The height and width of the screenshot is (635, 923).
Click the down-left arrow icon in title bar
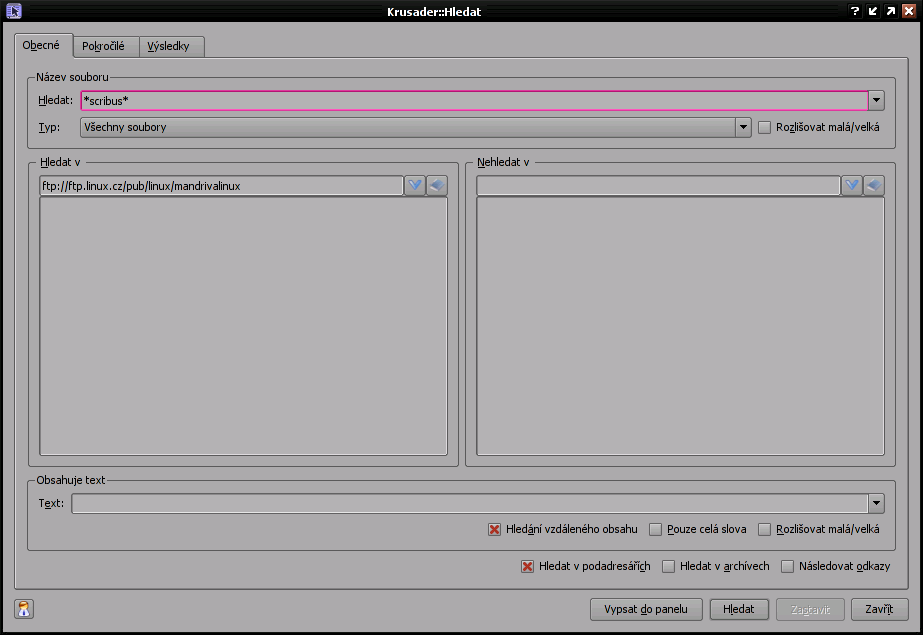(x=872, y=11)
